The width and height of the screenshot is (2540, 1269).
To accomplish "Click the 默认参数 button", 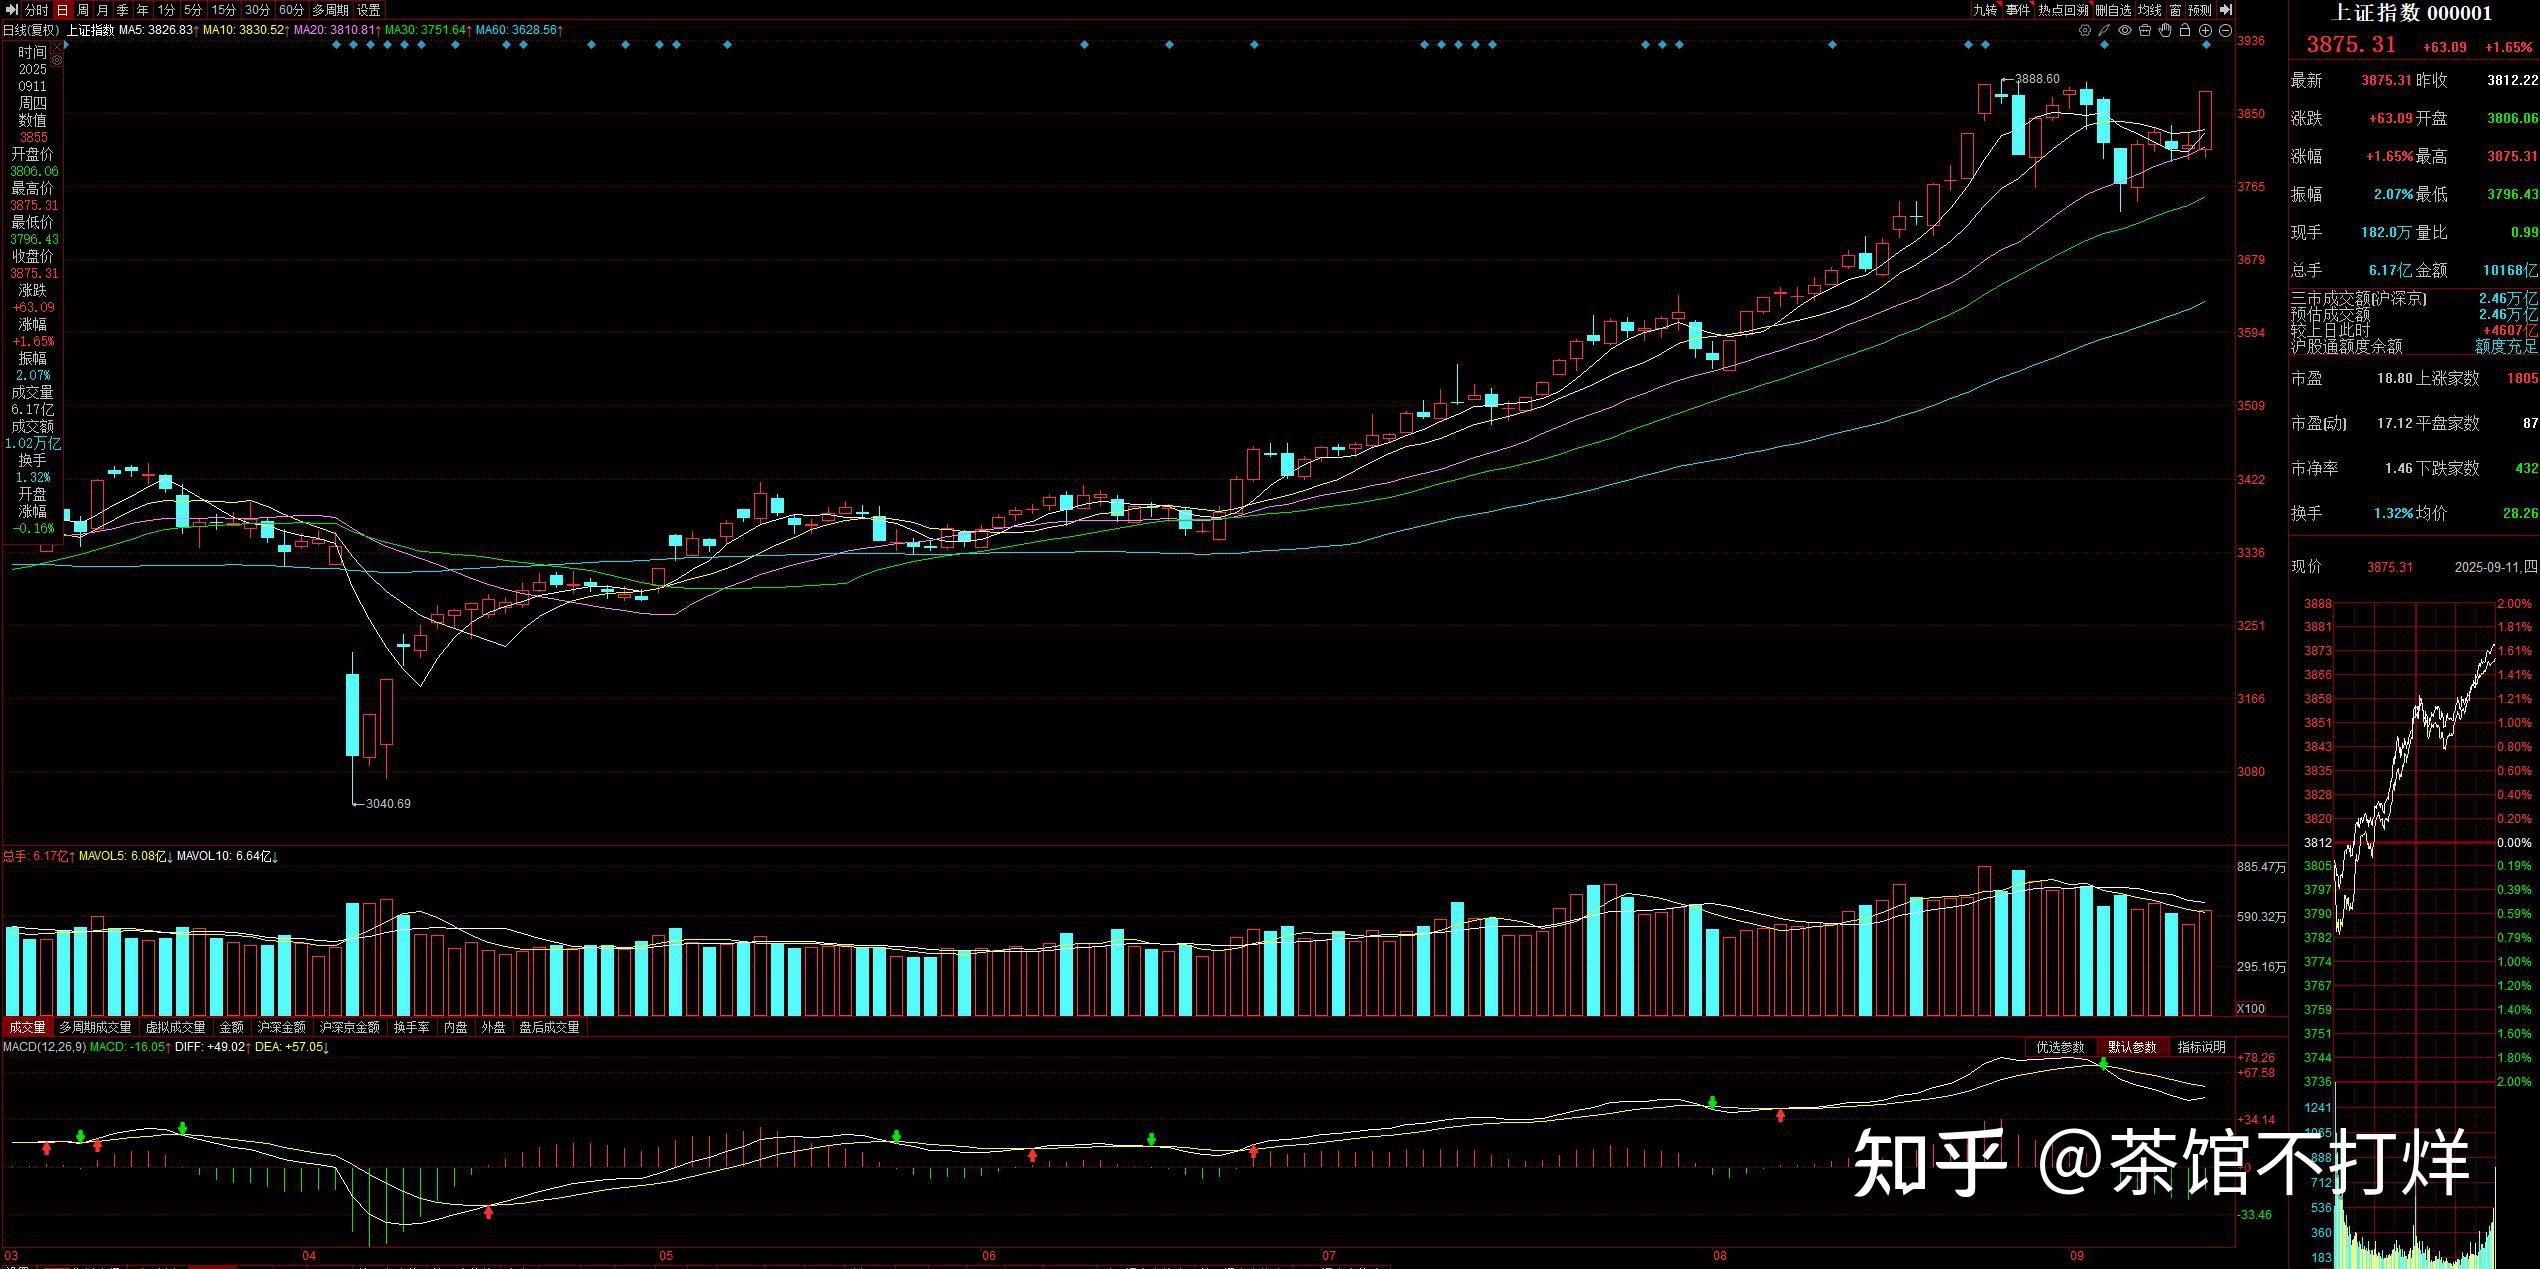I will coord(2131,1047).
